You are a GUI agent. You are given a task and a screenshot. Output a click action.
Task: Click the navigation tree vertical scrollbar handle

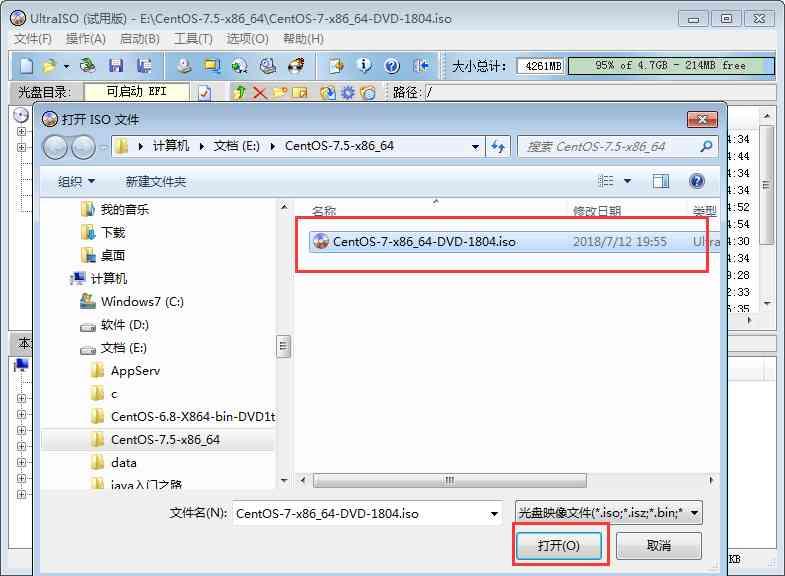click(283, 346)
